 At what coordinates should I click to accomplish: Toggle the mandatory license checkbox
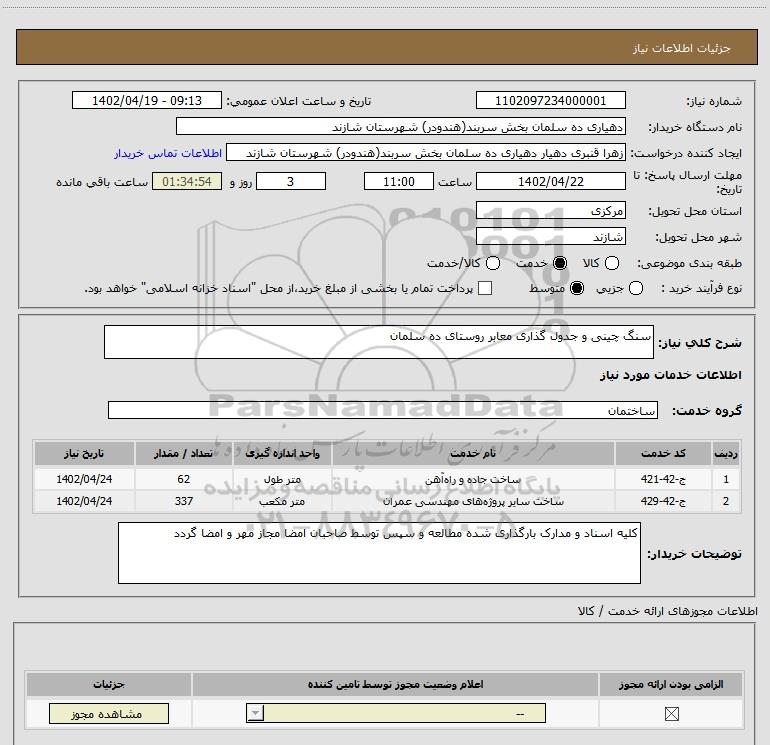point(671,714)
